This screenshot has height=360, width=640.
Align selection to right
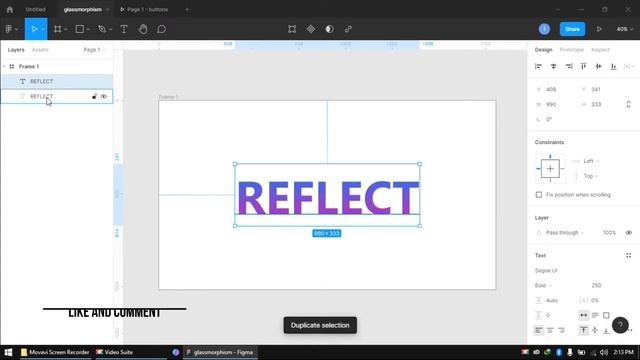click(x=569, y=66)
